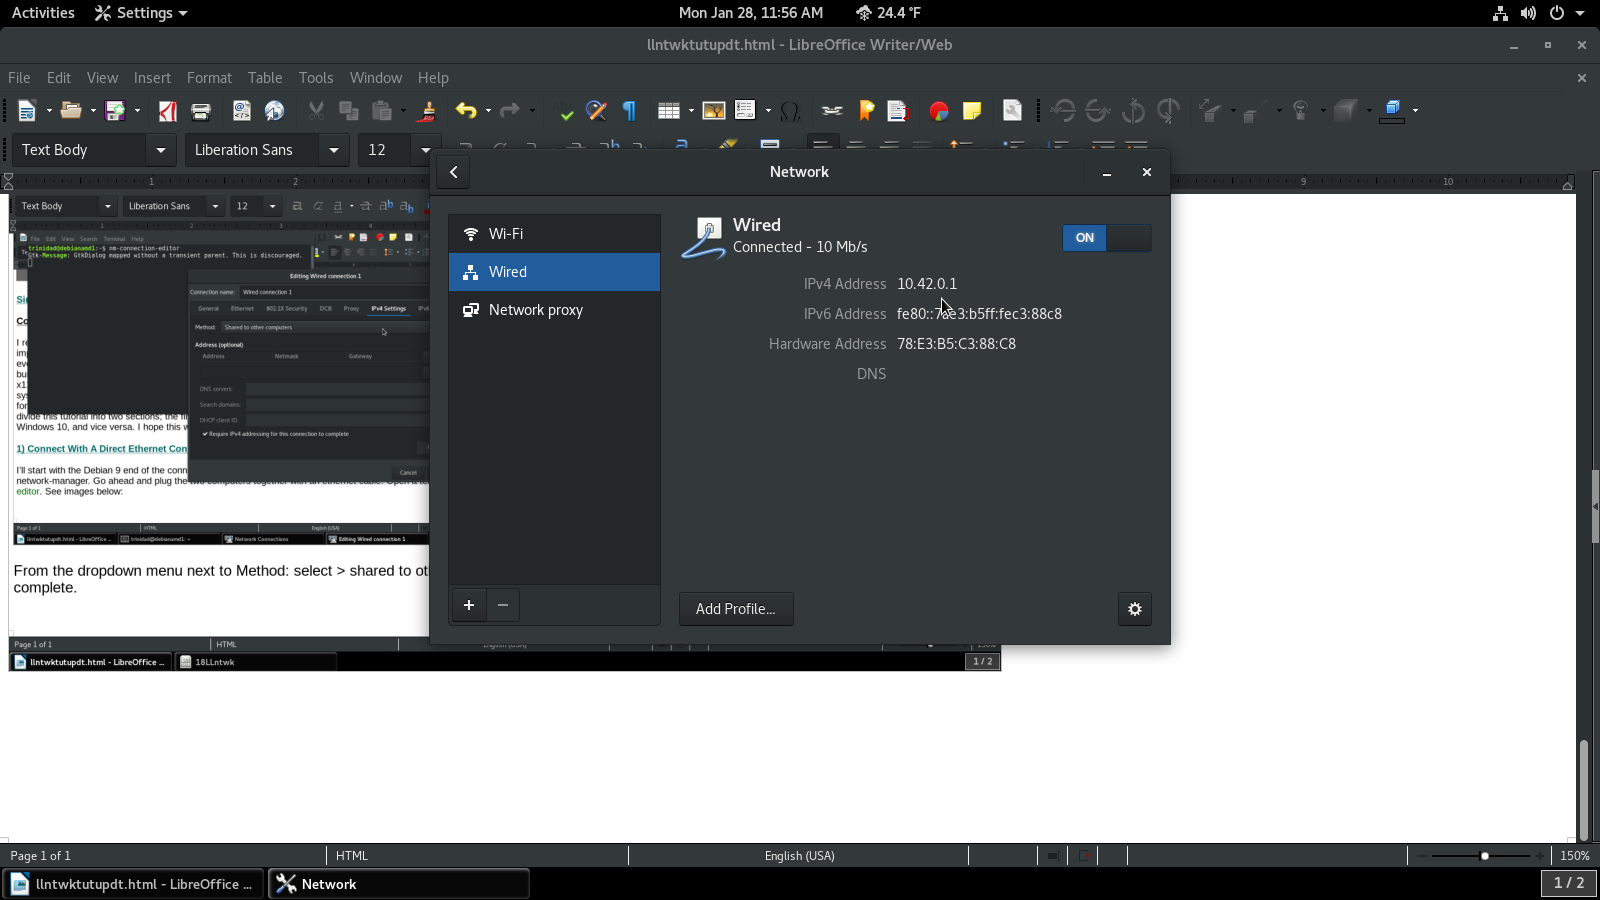Open the HTML Source view icon

click(x=241, y=111)
